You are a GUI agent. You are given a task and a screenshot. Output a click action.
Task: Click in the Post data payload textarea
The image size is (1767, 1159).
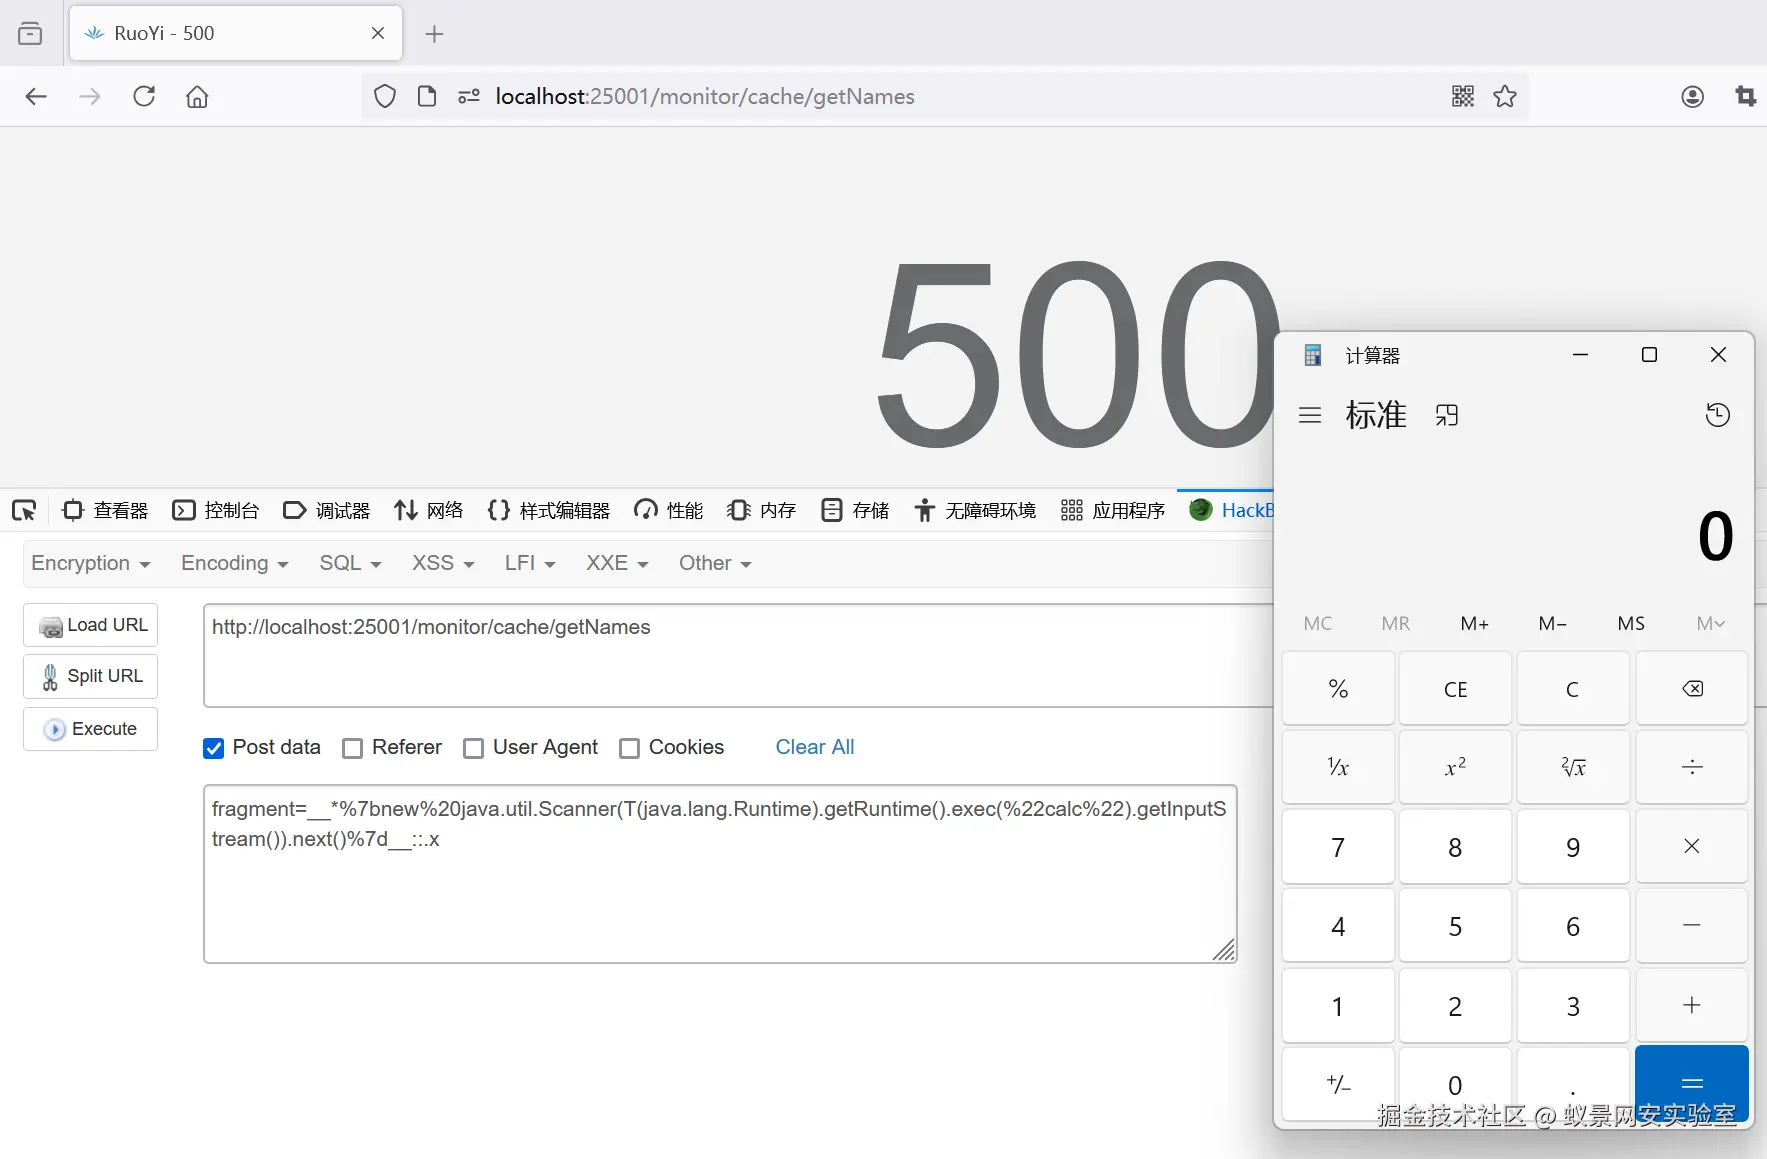pos(720,874)
